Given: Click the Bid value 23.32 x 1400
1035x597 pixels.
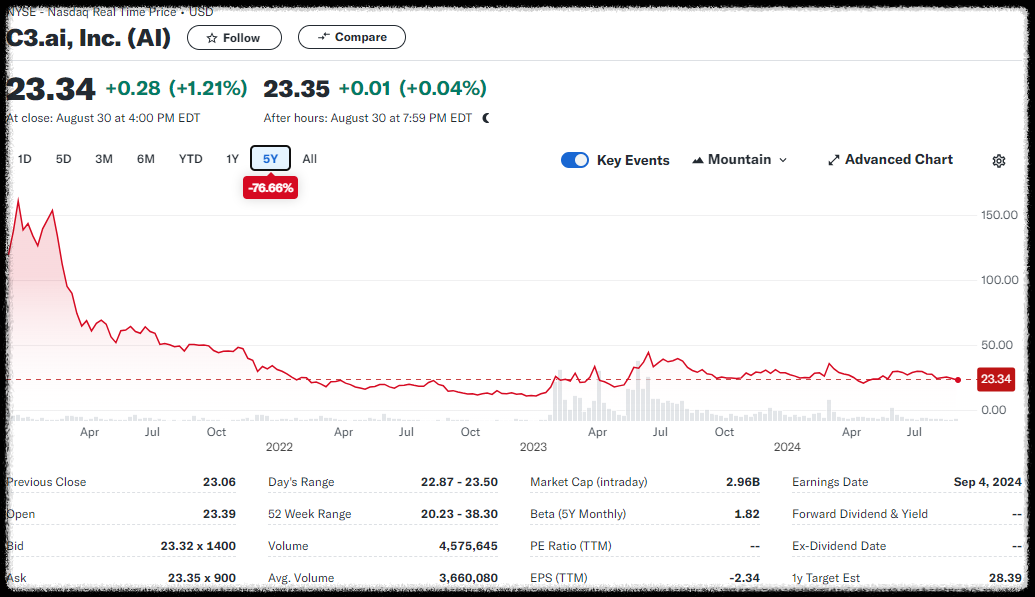Looking at the screenshot, I should coord(198,546).
